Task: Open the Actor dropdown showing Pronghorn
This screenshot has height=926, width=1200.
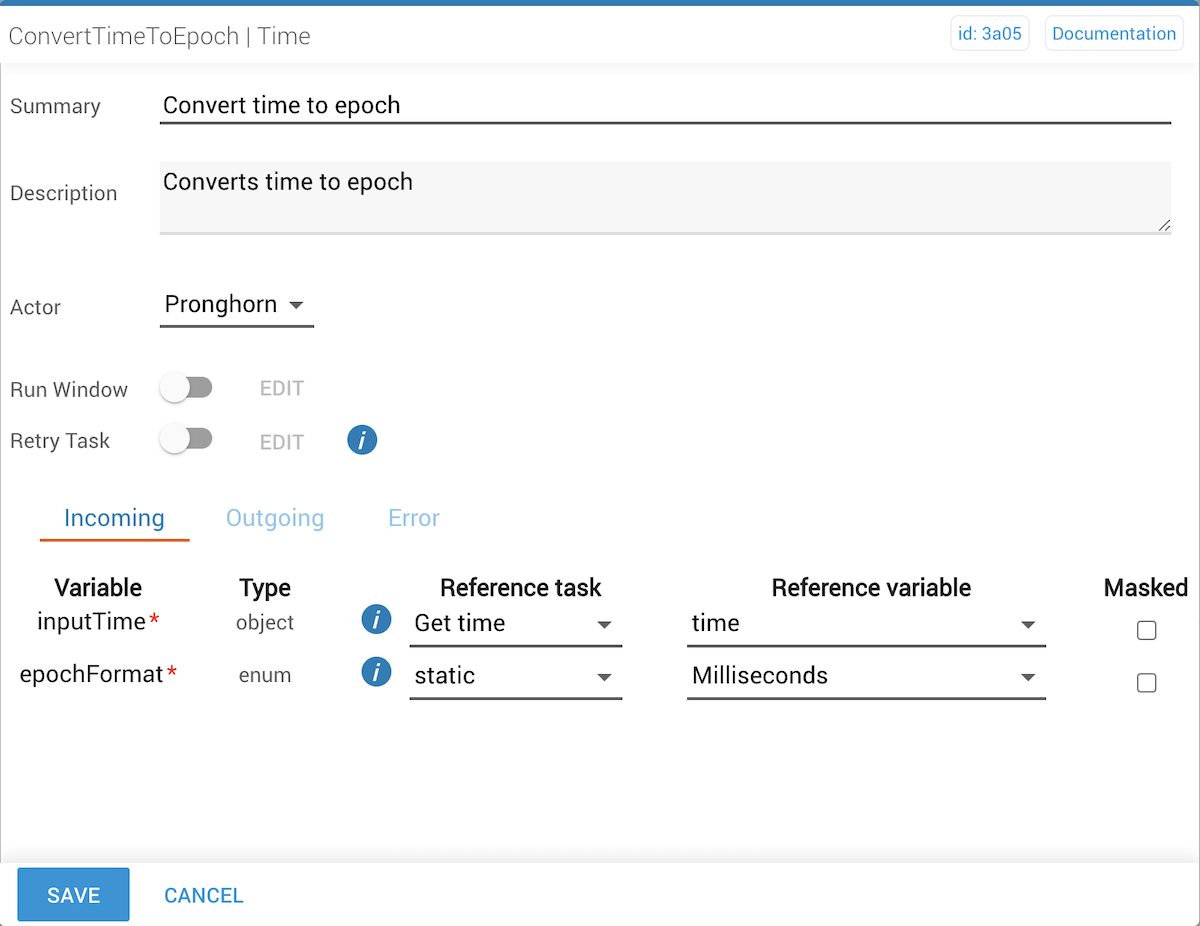Action: pos(236,305)
